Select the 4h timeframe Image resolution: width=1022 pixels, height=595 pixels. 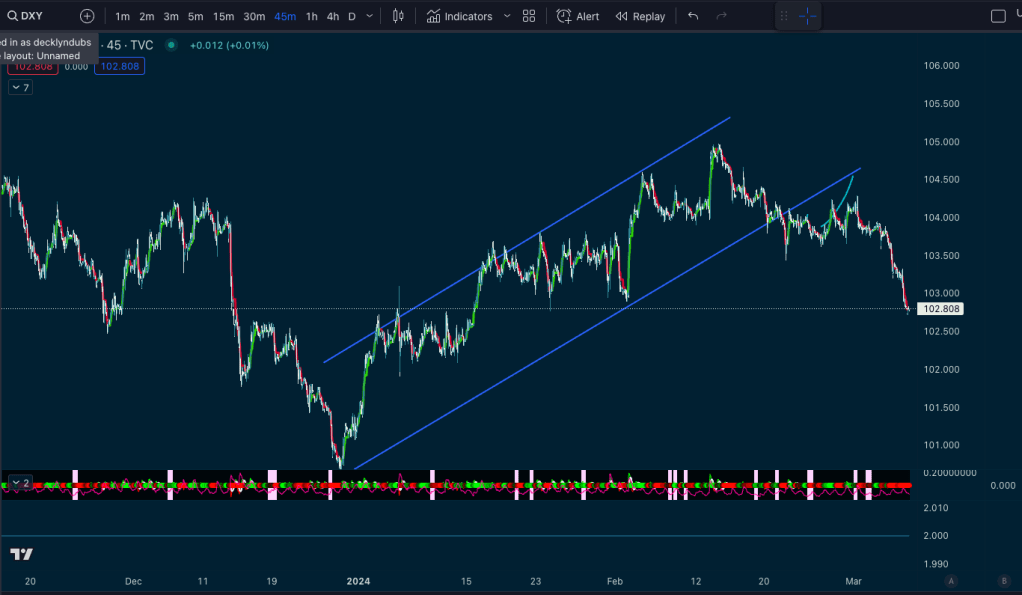click(333, 16)
